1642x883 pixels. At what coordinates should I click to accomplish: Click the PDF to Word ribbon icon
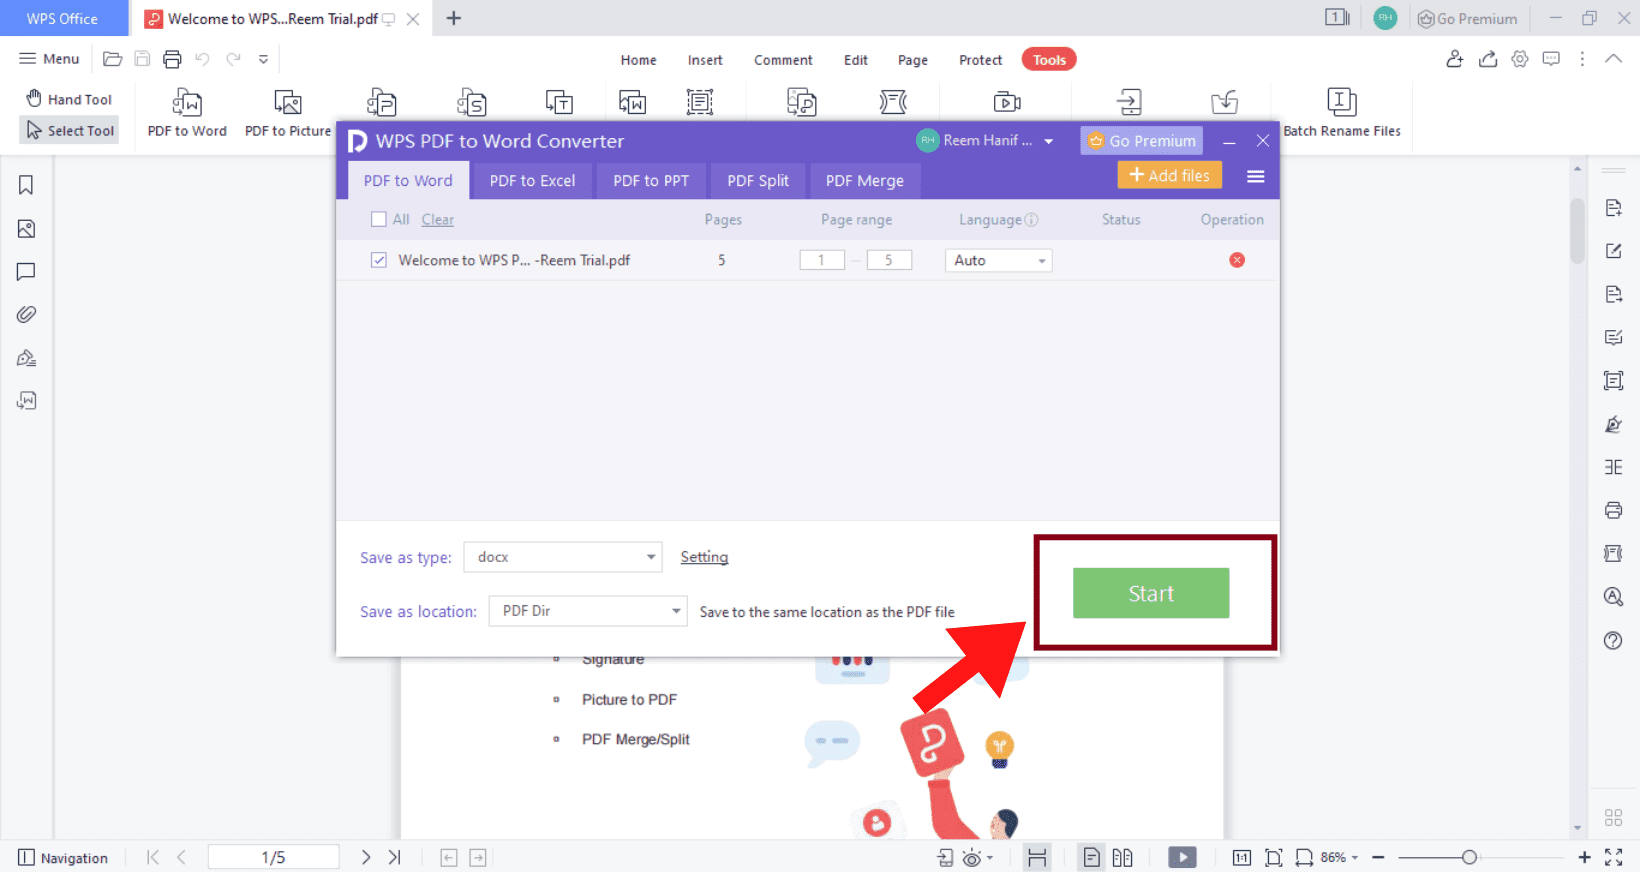pyautogui.click(x=187, y=113)
